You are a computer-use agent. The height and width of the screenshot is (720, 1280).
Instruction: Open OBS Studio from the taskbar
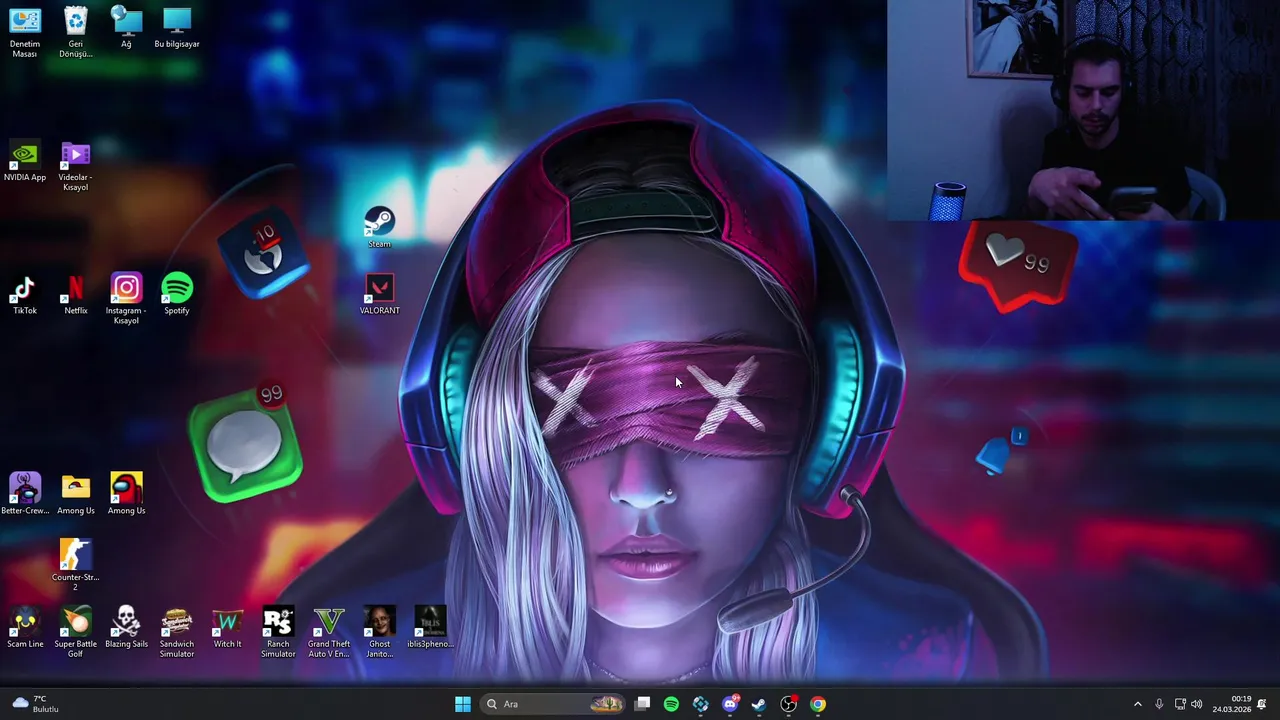click(x=789, y=704)
